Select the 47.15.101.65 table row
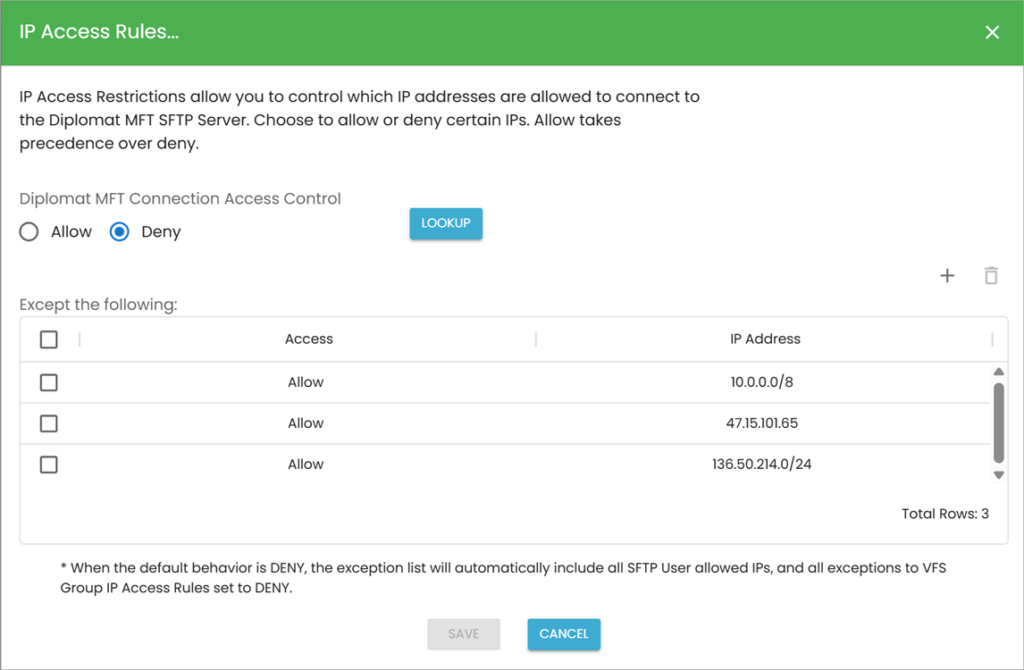Viewport: 1024px width, 670px height. [x=500, y=423]
